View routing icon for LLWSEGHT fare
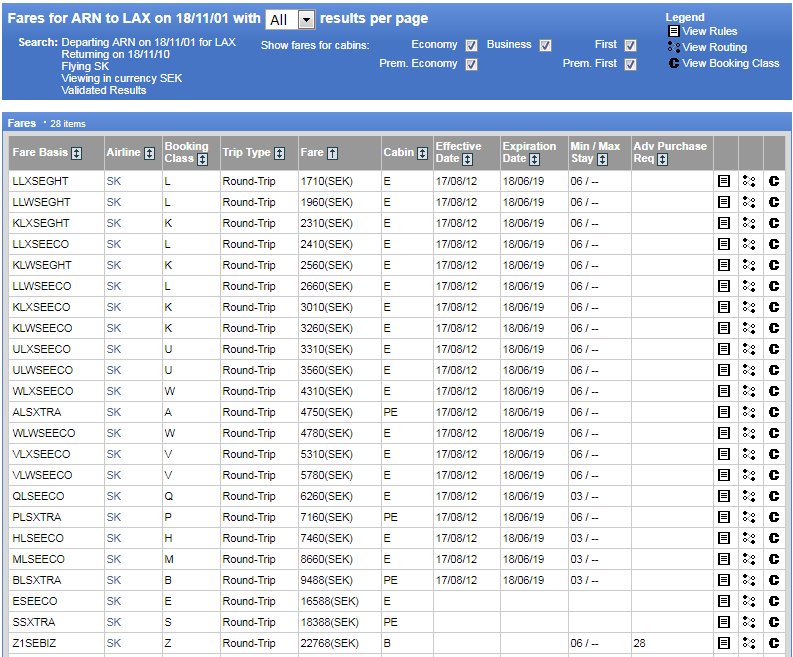The height and width of the screenshot is (657, 793). point(748,202)
